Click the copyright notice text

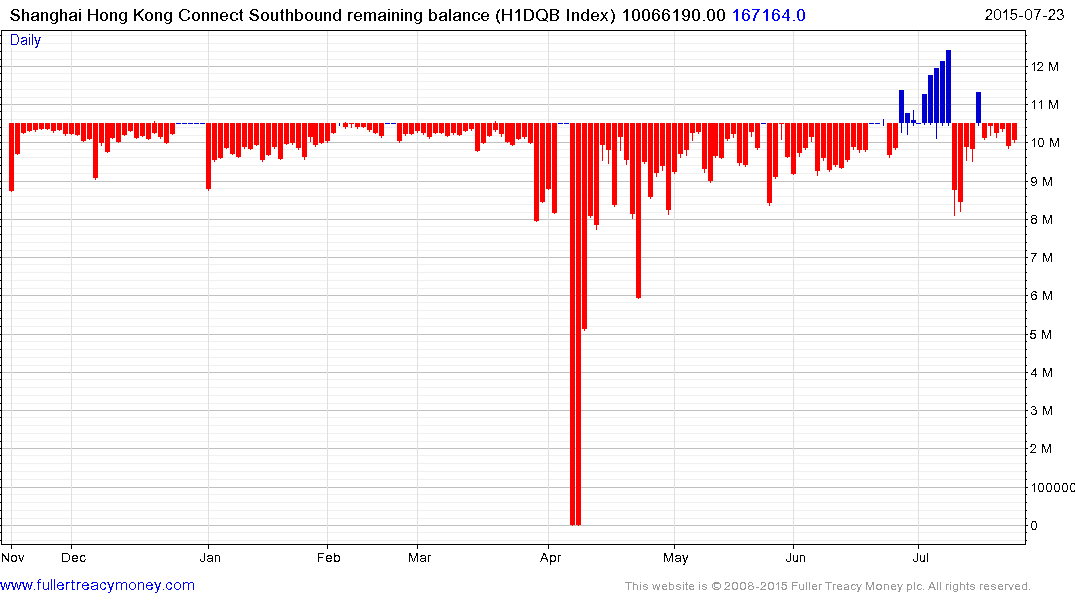click(828, 586)
